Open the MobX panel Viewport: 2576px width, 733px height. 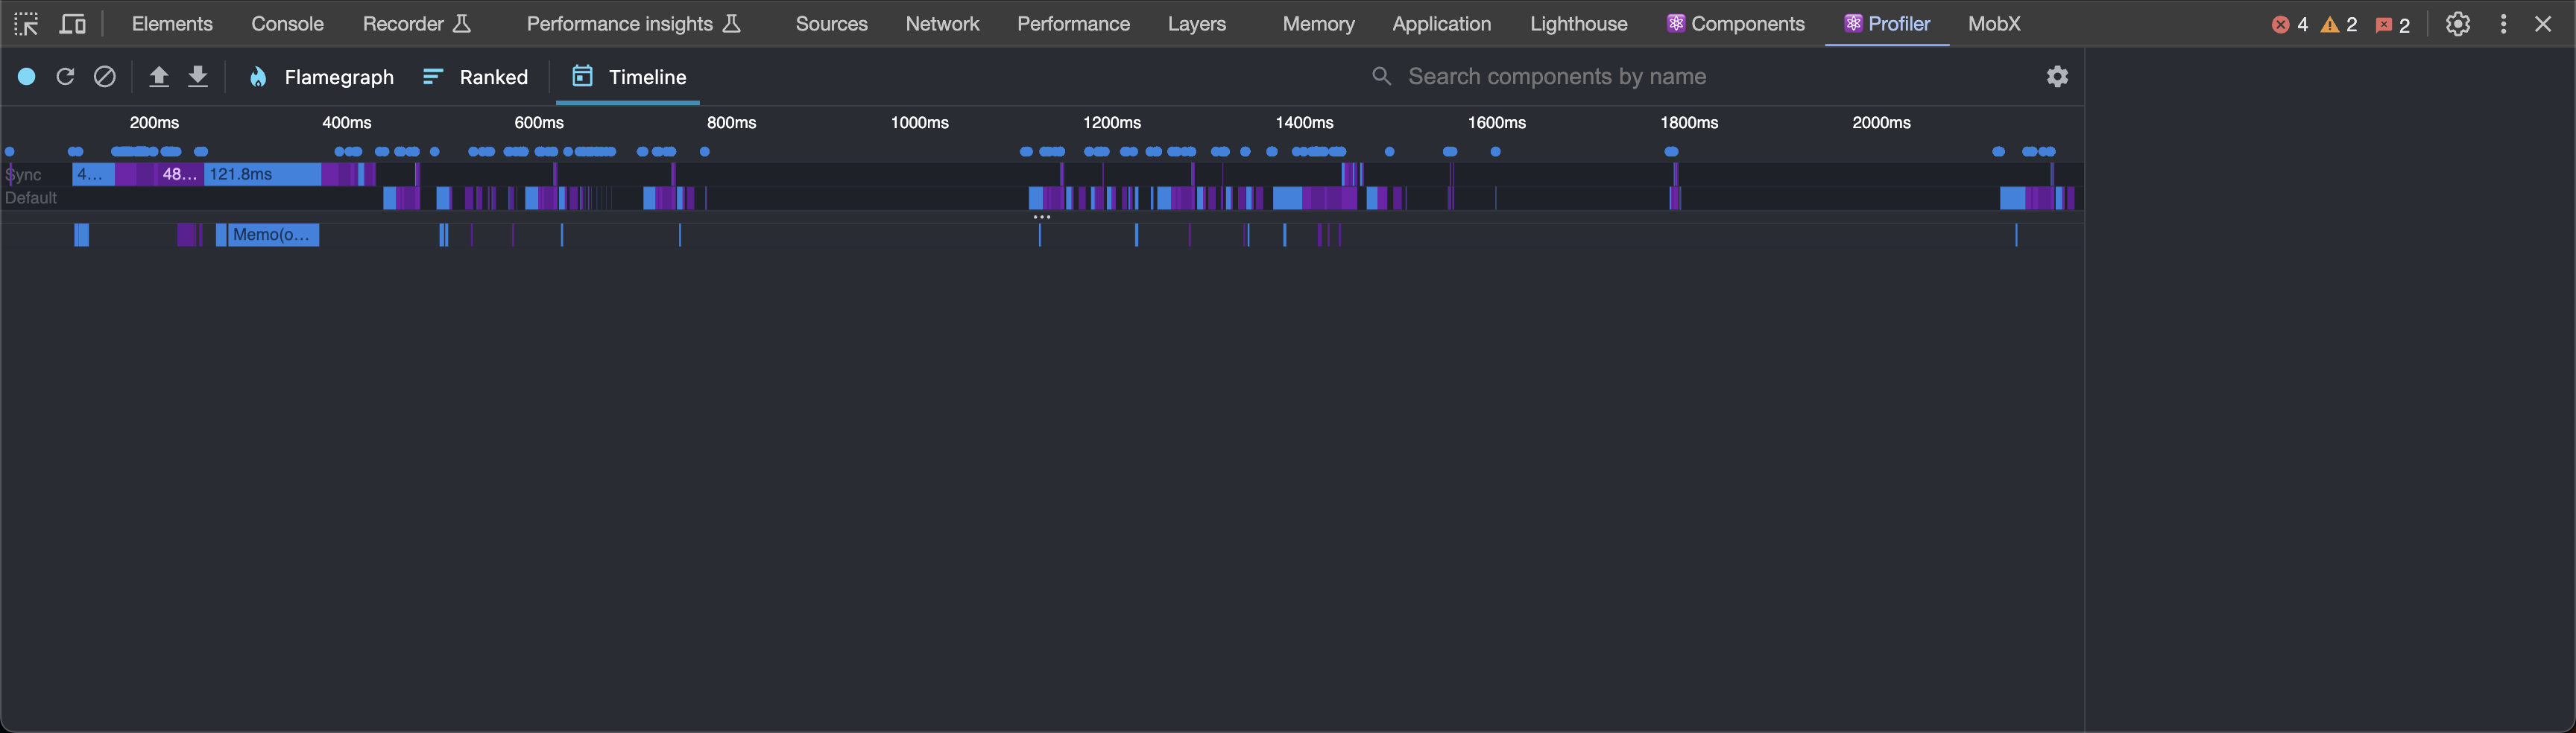1993,23
